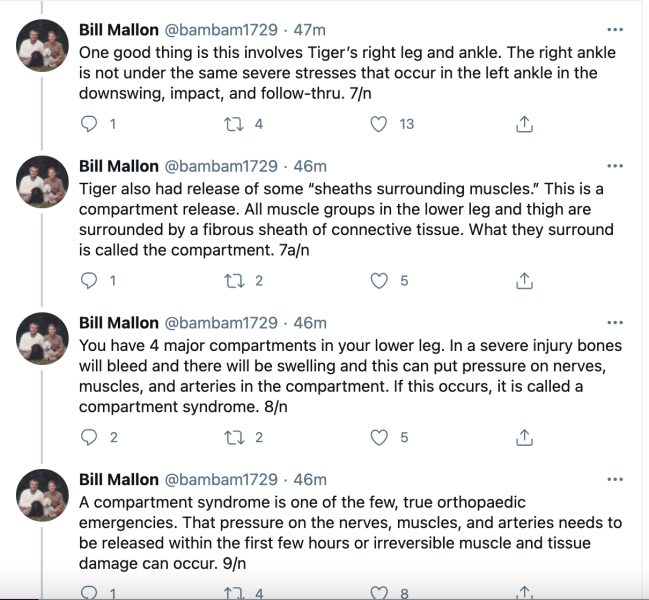
Task: Like the 8/n four compartments tweet
Action: (379, 437)
